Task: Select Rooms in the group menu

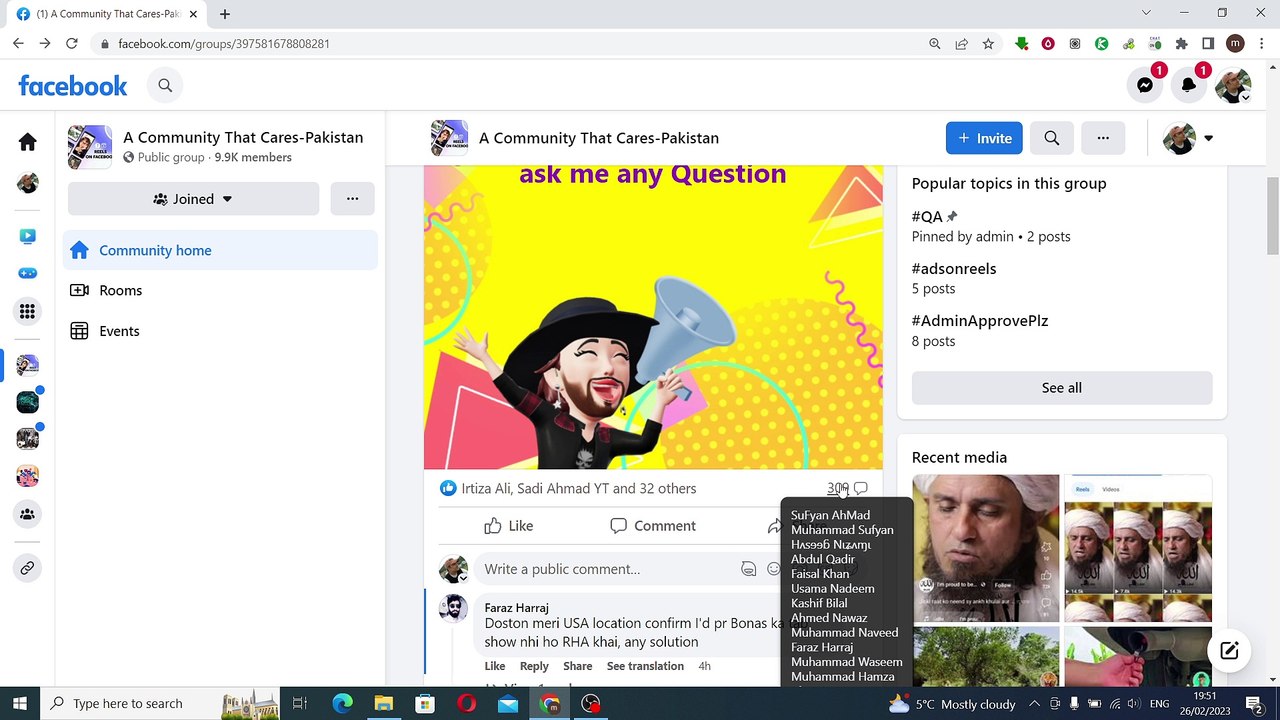Action: 120,290
